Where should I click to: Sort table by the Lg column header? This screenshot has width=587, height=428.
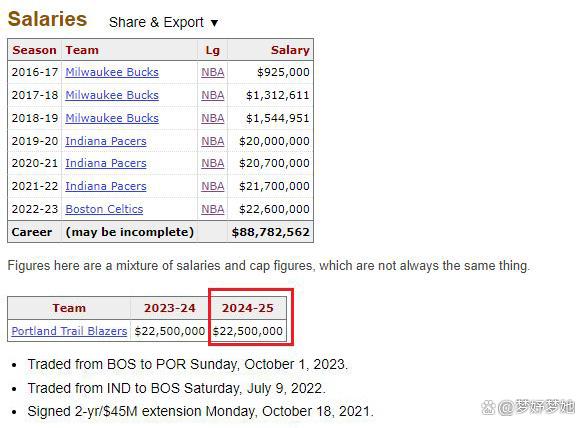[212, 50]
